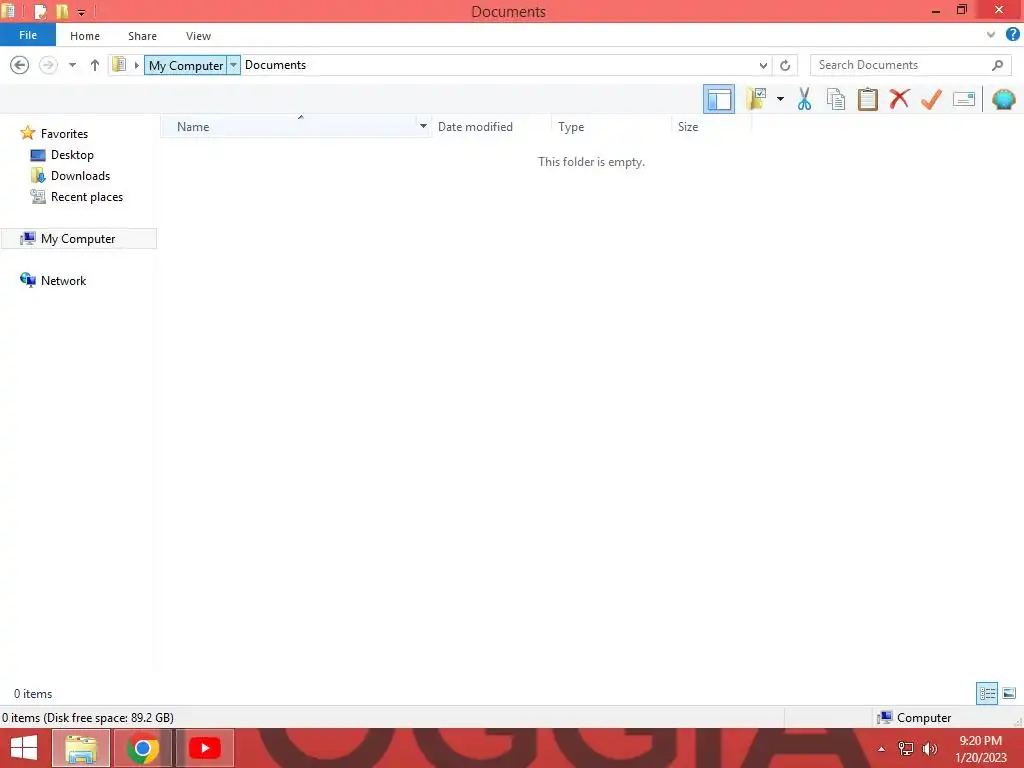1024x768 pixels.
Task: Show hidden system tray icons
Action: [882, 749]
